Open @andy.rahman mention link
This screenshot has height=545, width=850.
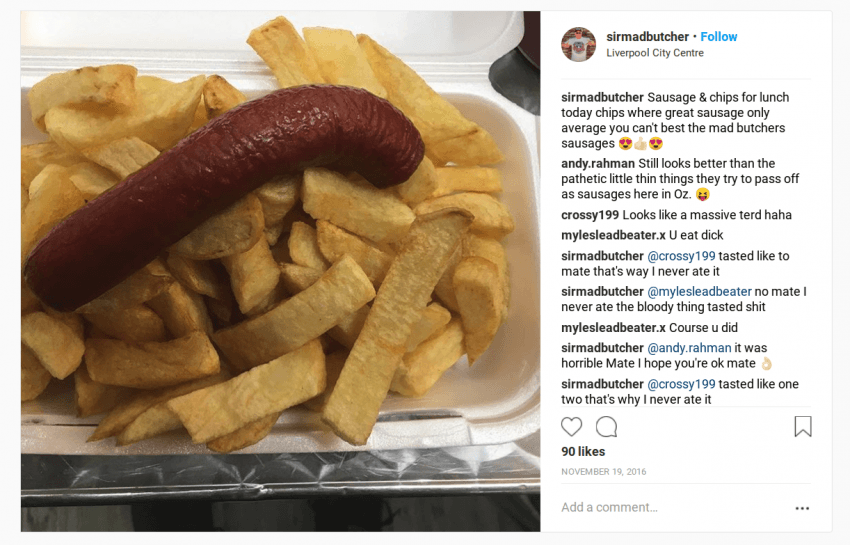(x=690, y=348)
